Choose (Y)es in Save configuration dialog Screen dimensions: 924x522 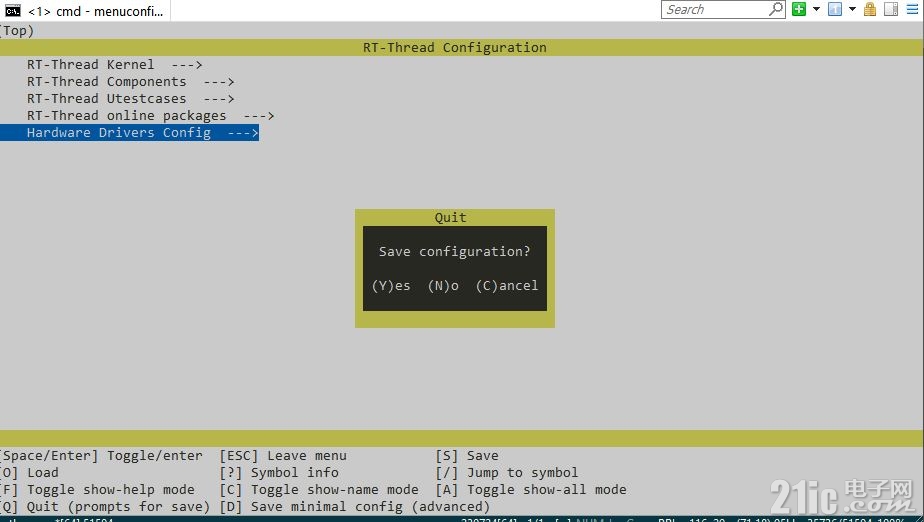click(x=391, y=286)
